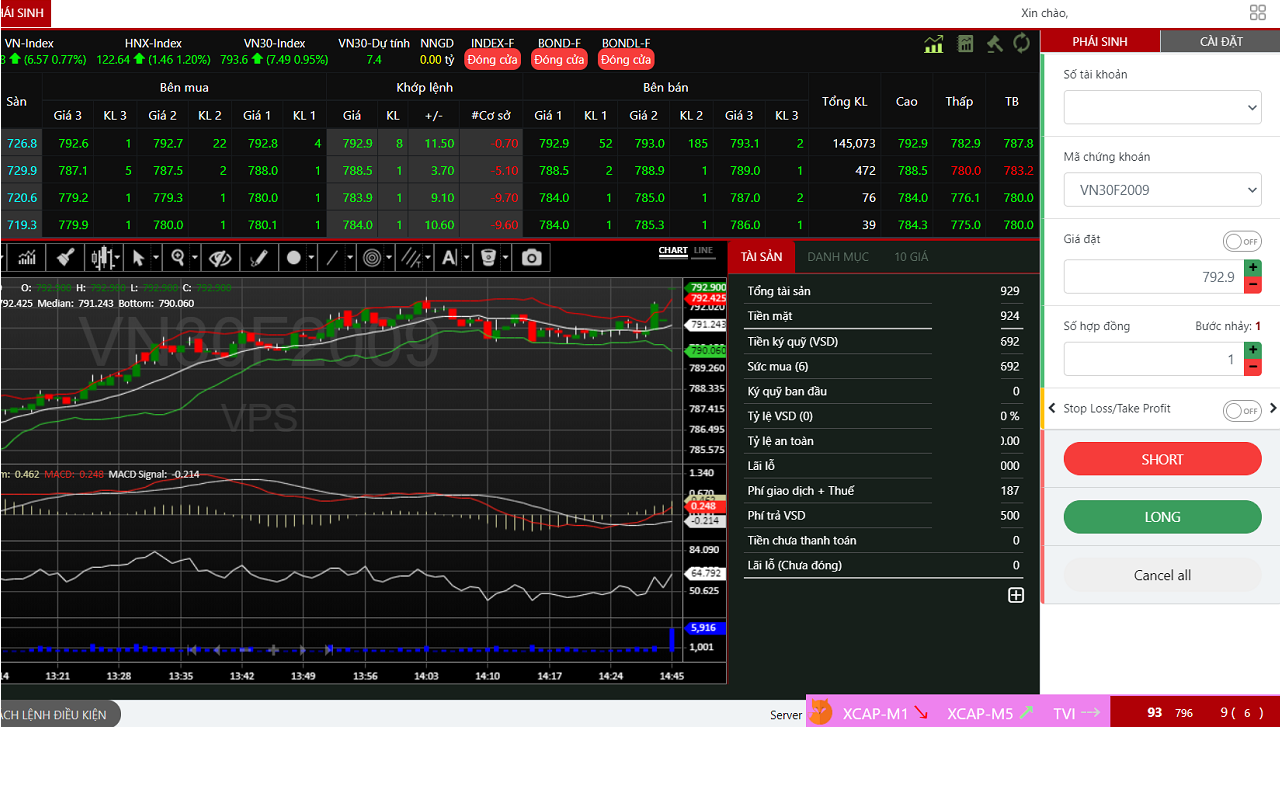
Task: Open the Số tài khoản account dropdown
Action: (x=1162, y=107)
